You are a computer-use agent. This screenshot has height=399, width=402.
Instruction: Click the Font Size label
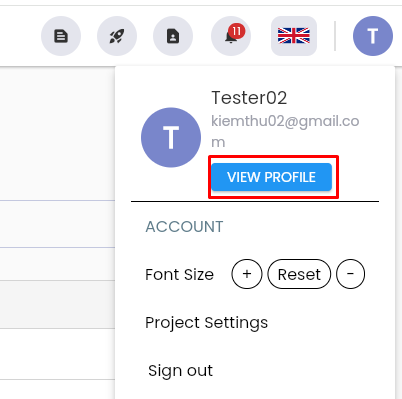coord(179,275)
